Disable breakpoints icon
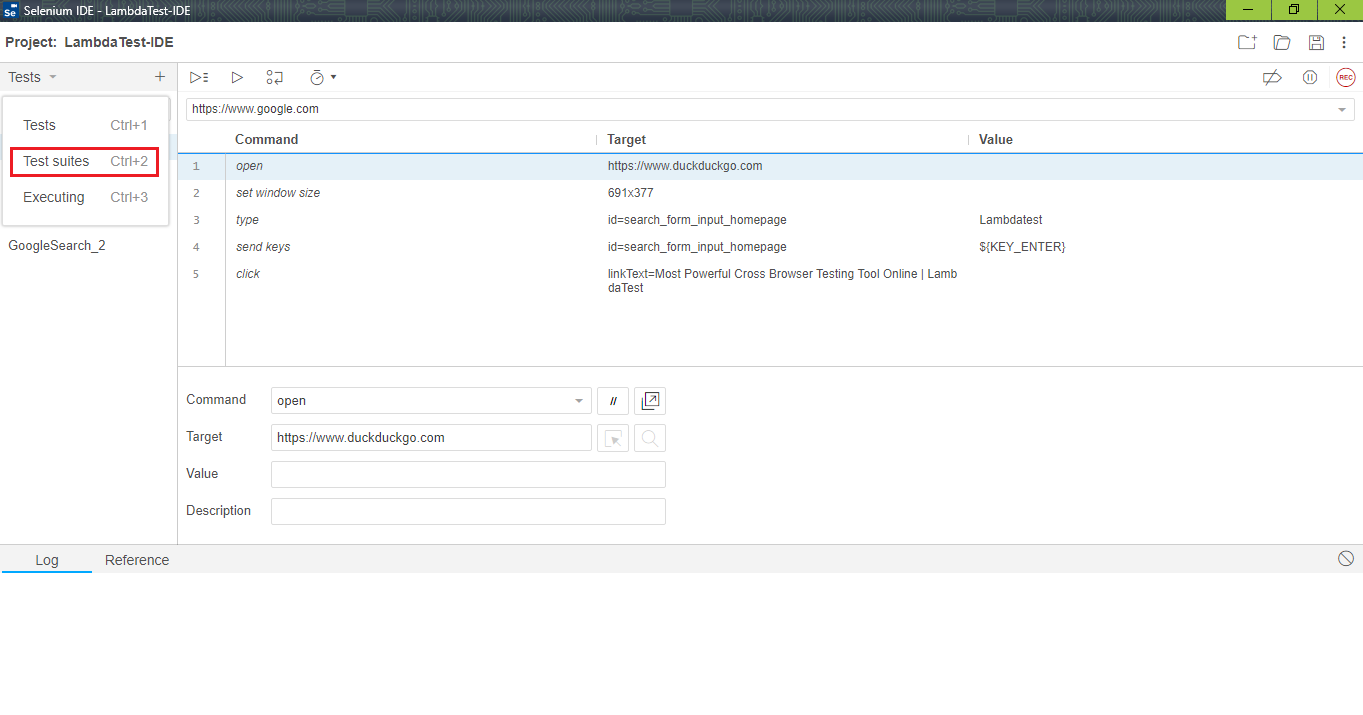1363x715 pixels. click(x=1272, y=77)
